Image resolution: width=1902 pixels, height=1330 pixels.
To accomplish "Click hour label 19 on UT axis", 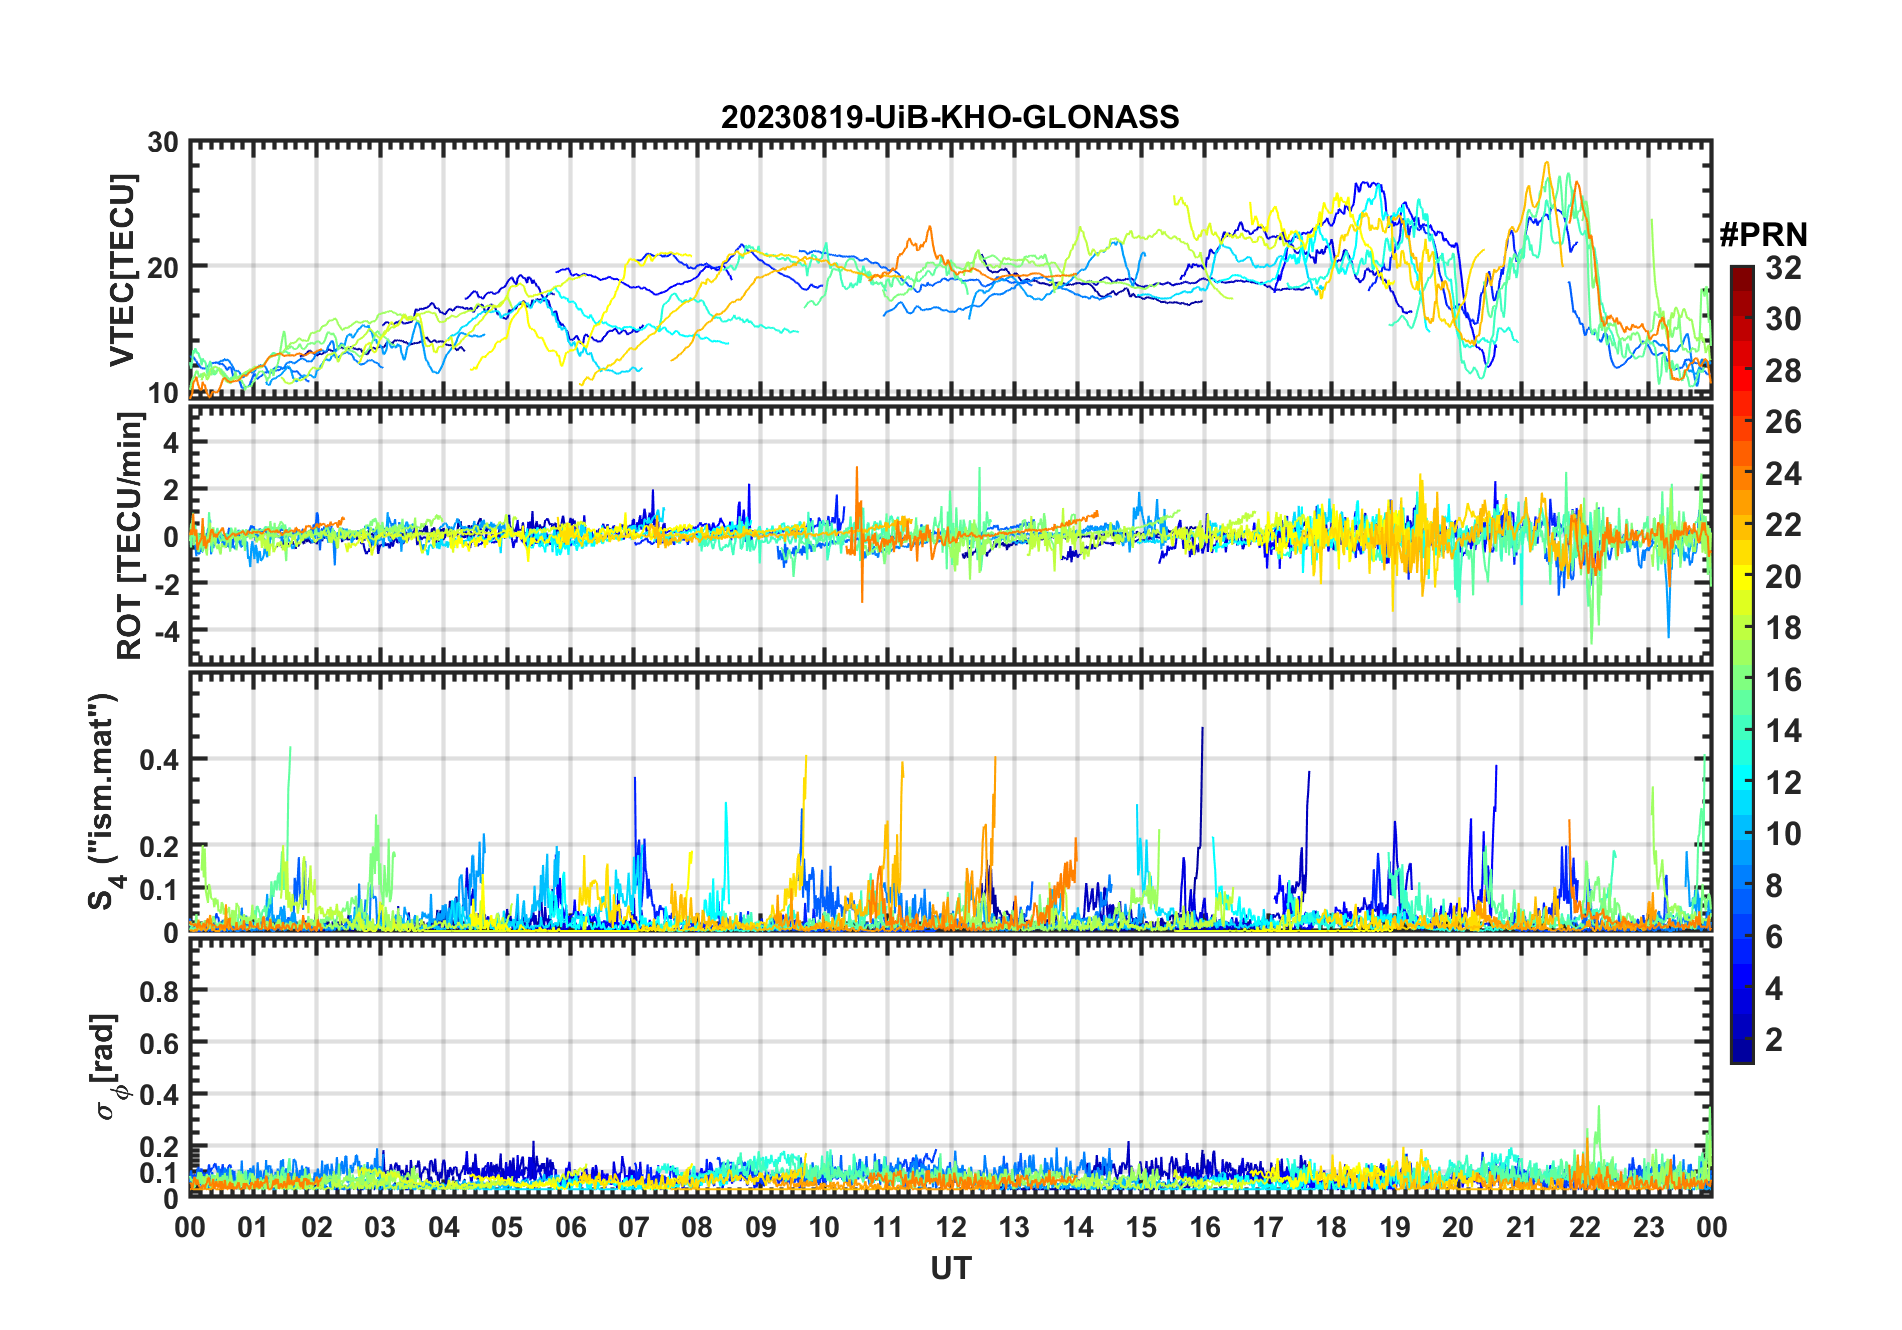I will [x=1395, y=1227].
